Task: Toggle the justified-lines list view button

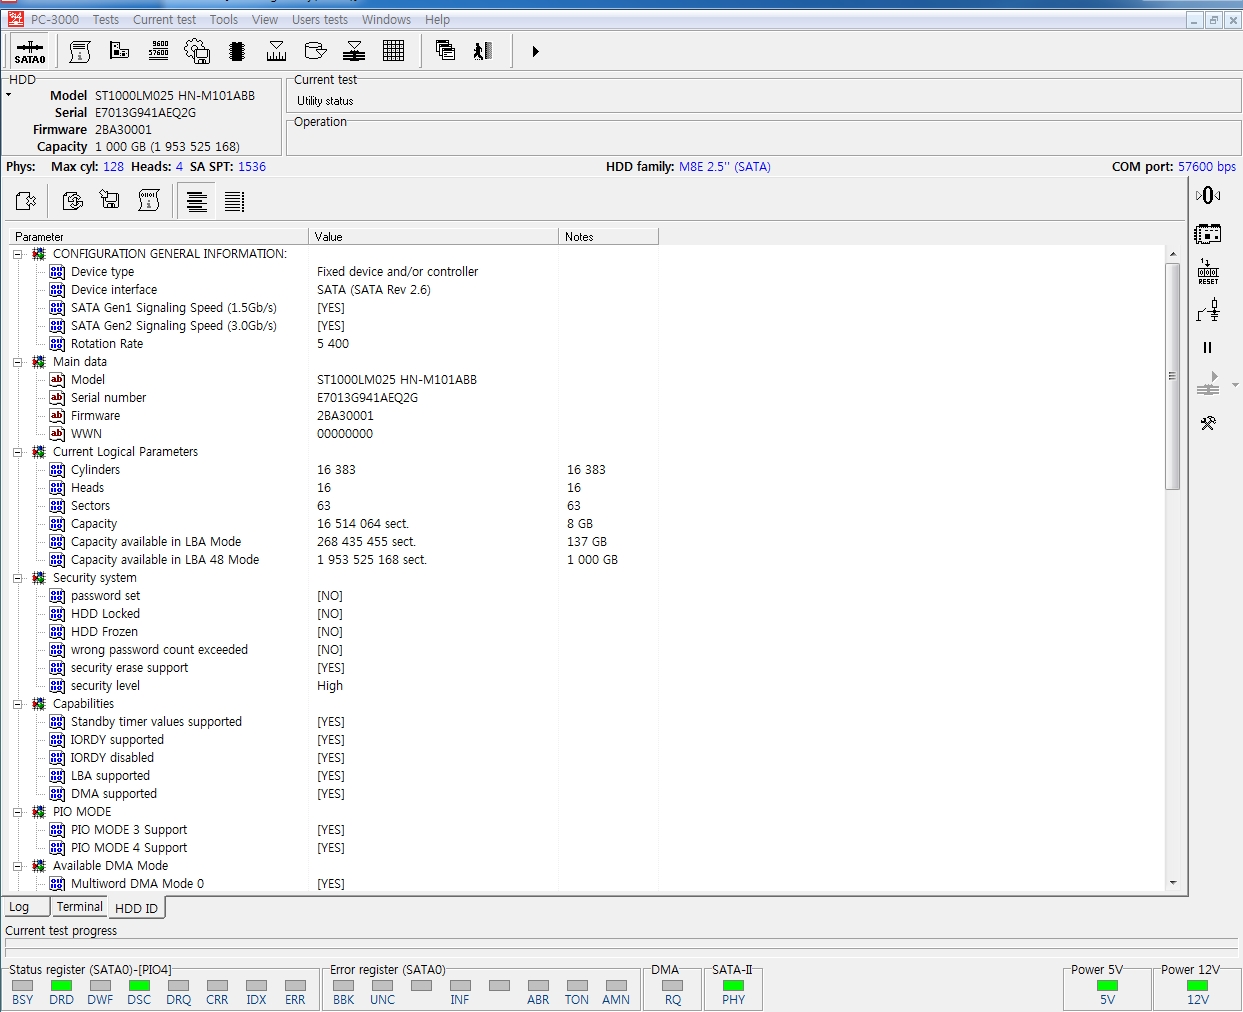Action: (x=234, y=202)
